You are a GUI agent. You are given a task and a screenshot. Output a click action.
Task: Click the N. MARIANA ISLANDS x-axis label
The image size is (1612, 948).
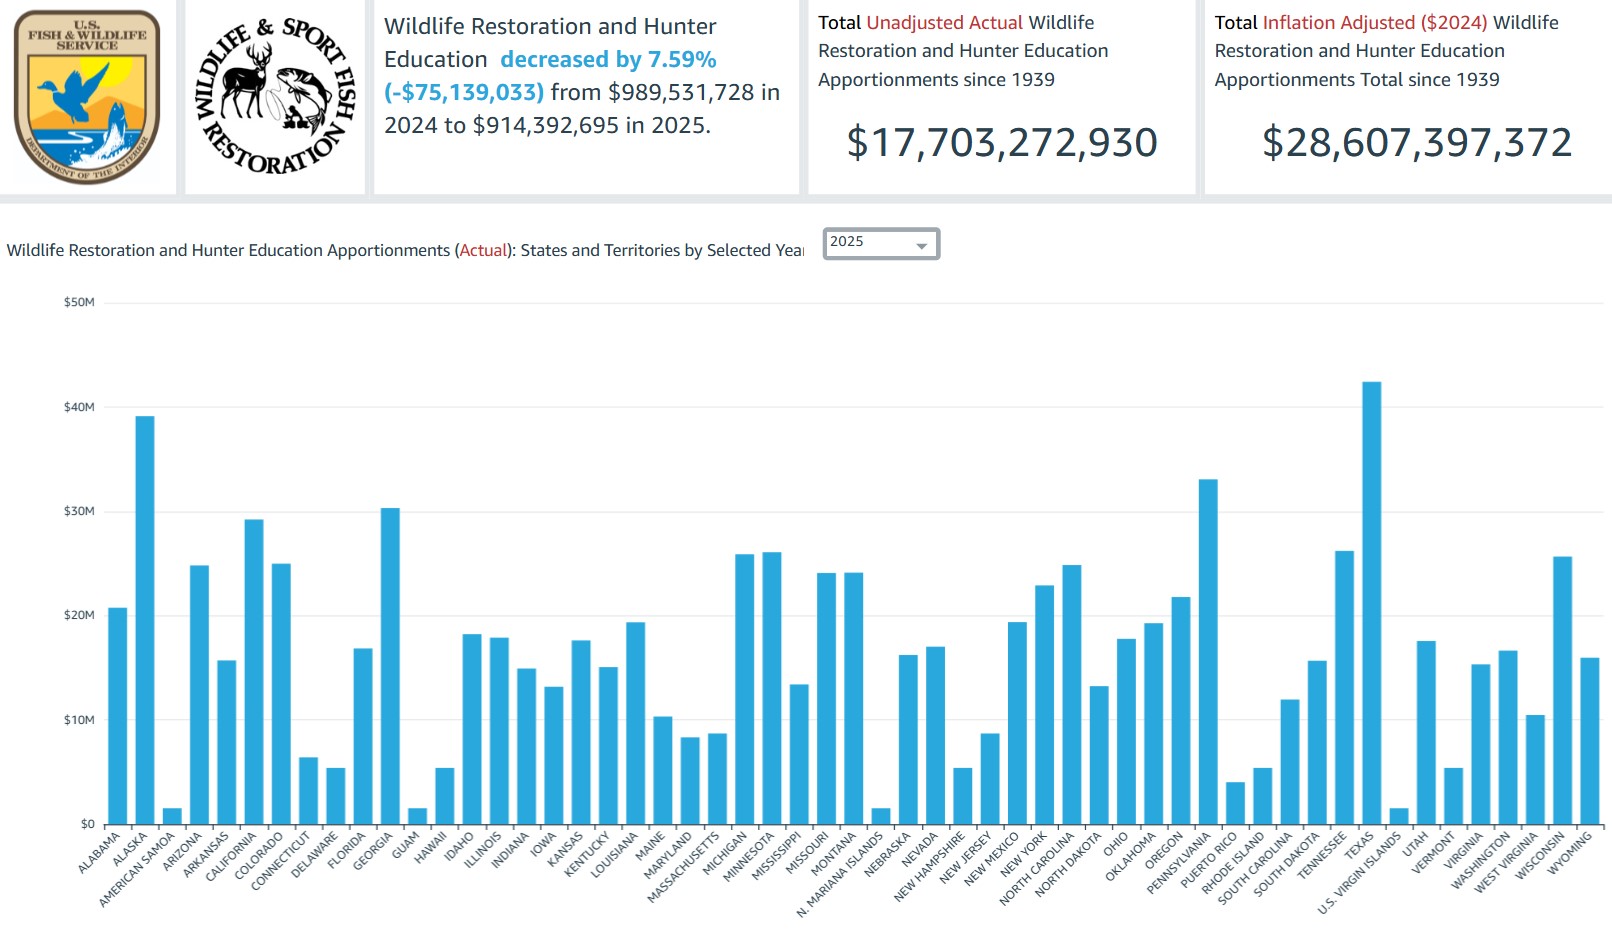(x=840, y=874)
